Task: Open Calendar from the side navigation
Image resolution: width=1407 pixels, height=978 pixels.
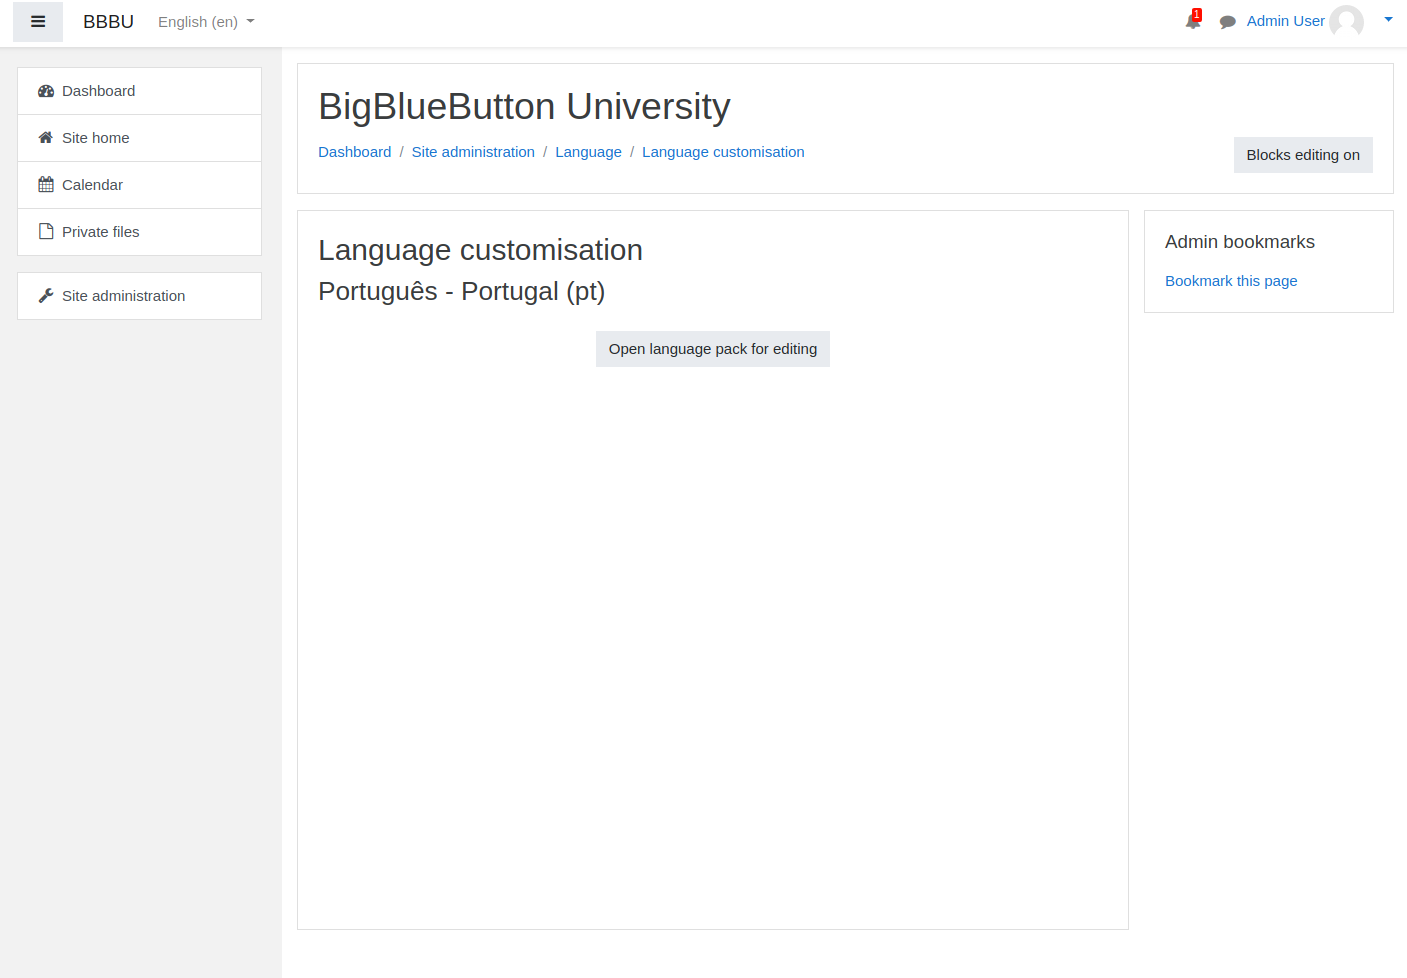Action: tap(139, 185)
